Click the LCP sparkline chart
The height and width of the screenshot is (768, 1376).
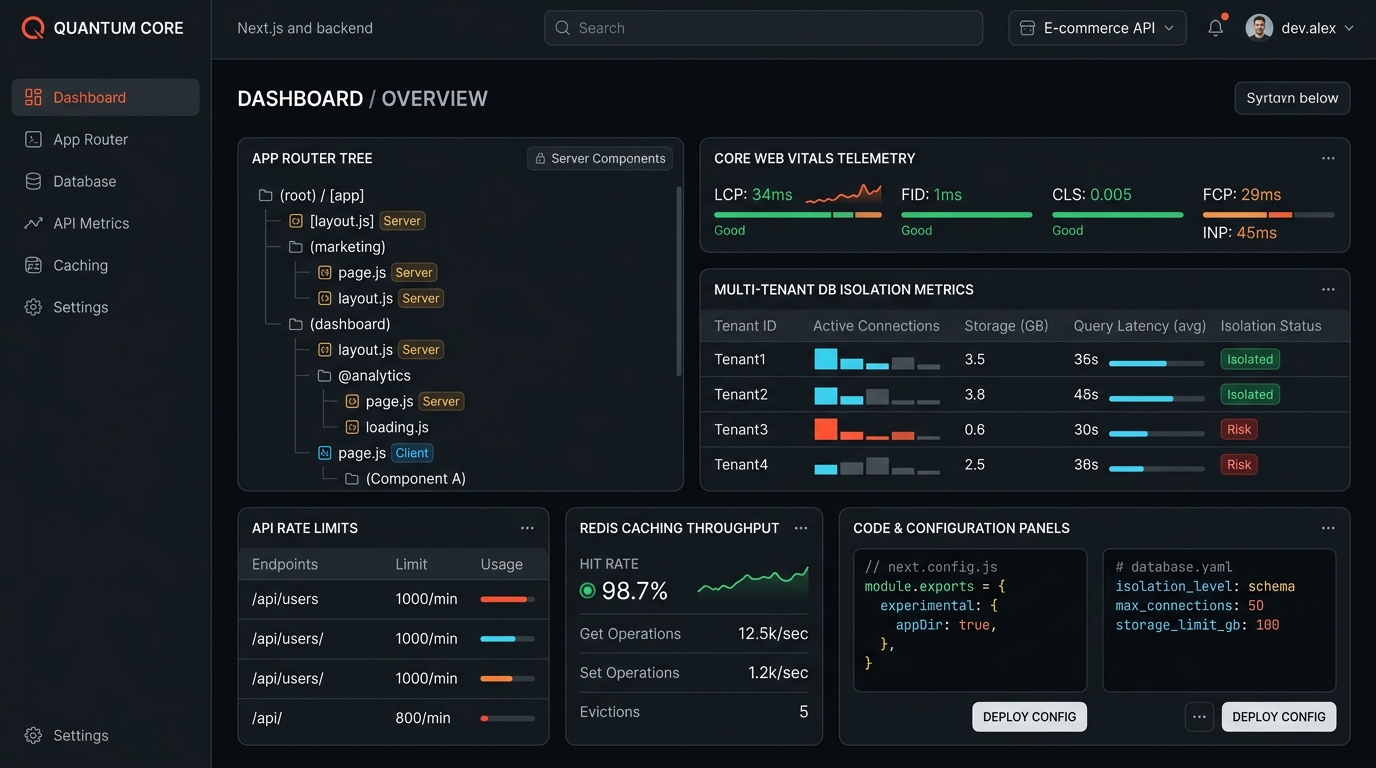point(843,194)
